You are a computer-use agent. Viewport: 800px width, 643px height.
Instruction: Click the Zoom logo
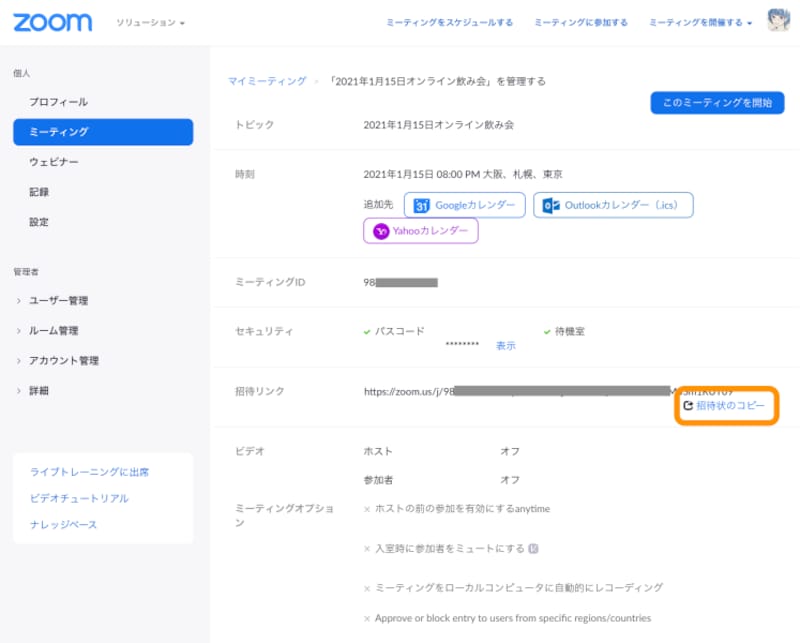coord(52,22)
